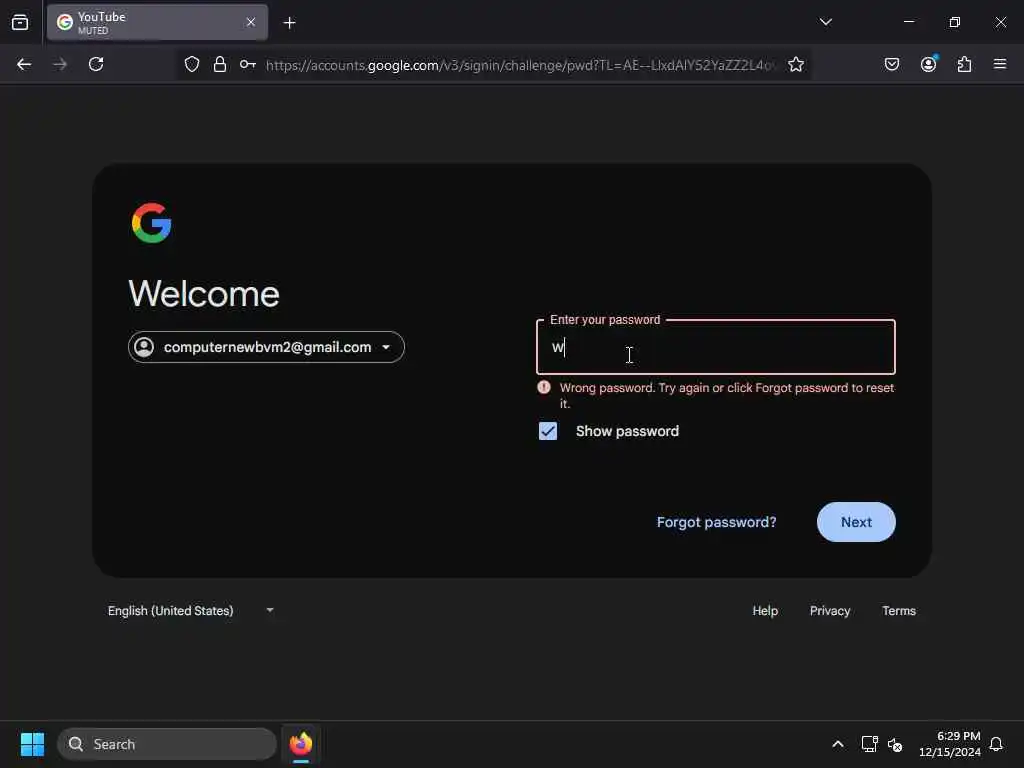Viewport: 1024px width, 768px height.
Task: Open the Firefox application menu
Action: [x=1000, y=64]
